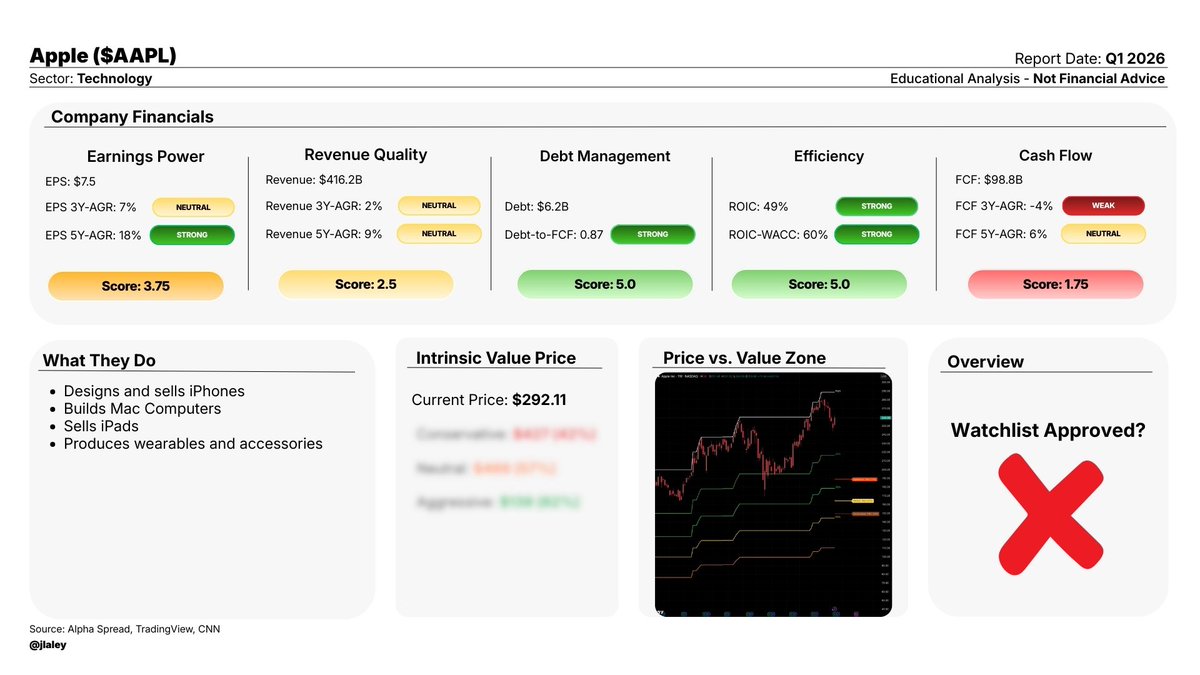
Task: Click the Cash Flow heading
Action: coord(1055,156)
